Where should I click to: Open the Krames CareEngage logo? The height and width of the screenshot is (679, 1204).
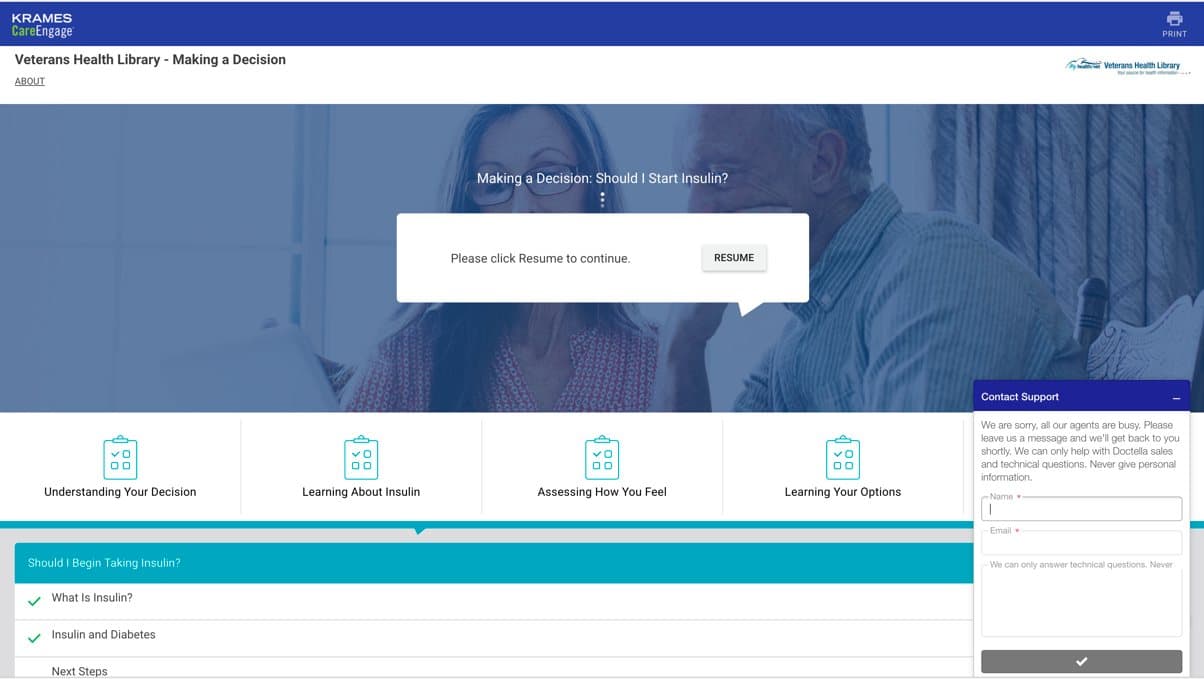point(43,25)
